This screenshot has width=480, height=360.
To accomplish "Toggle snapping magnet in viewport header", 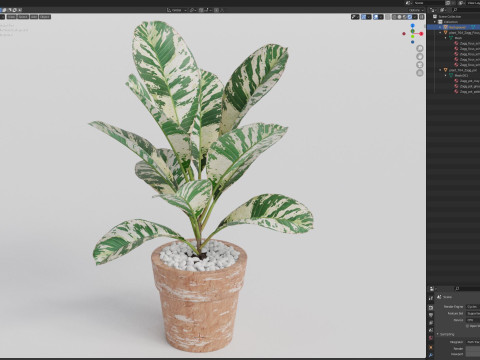I will (201, 10).
